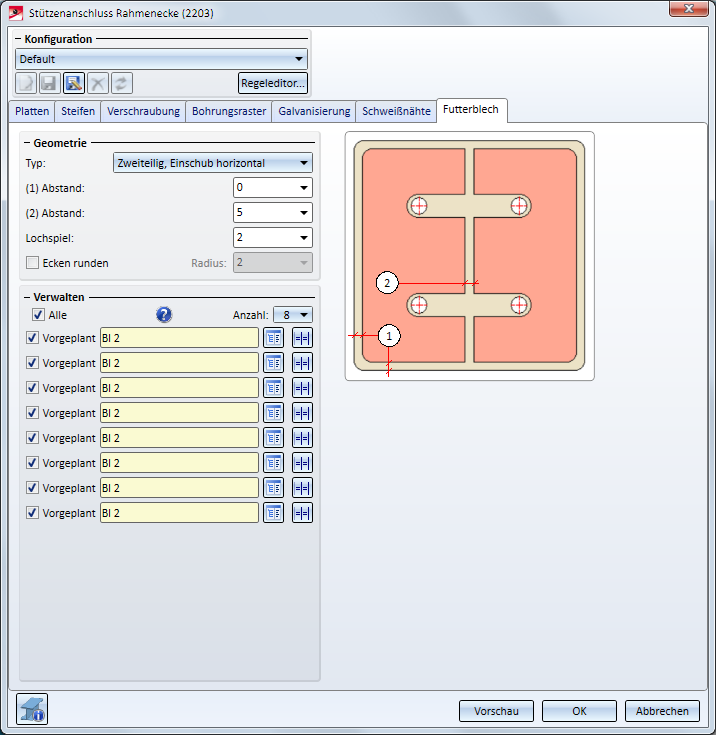Viewport: 716px width, 735px height.
Task: Open catalogue table icon in sixth Vorgeplant row
Action: tap(273, 463)
